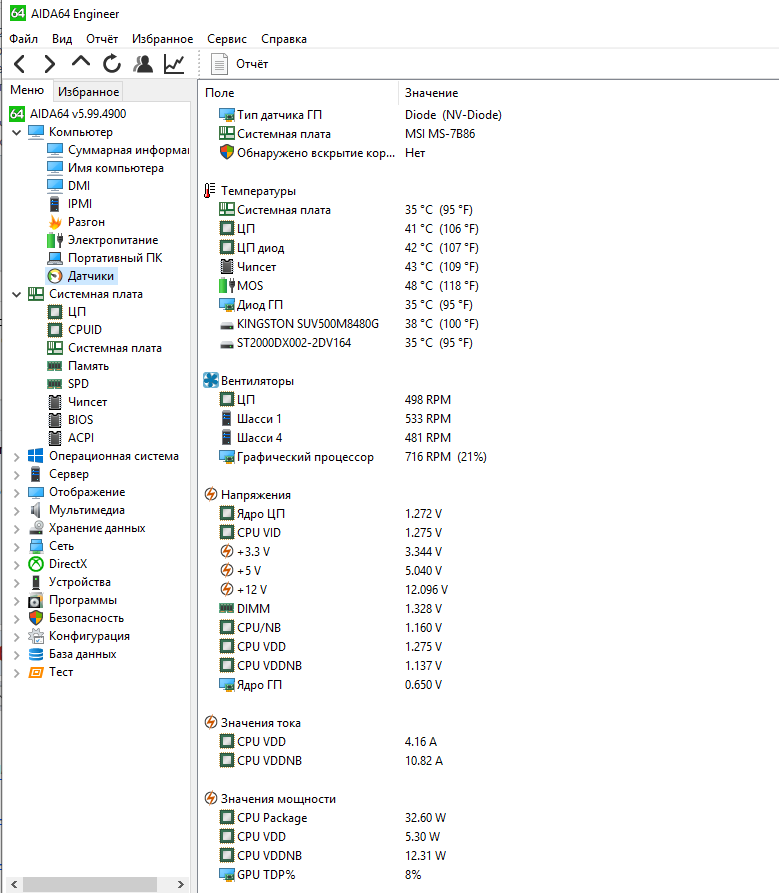Open the user profile toolbar icon
779x893 pixels.
(143, 64)
